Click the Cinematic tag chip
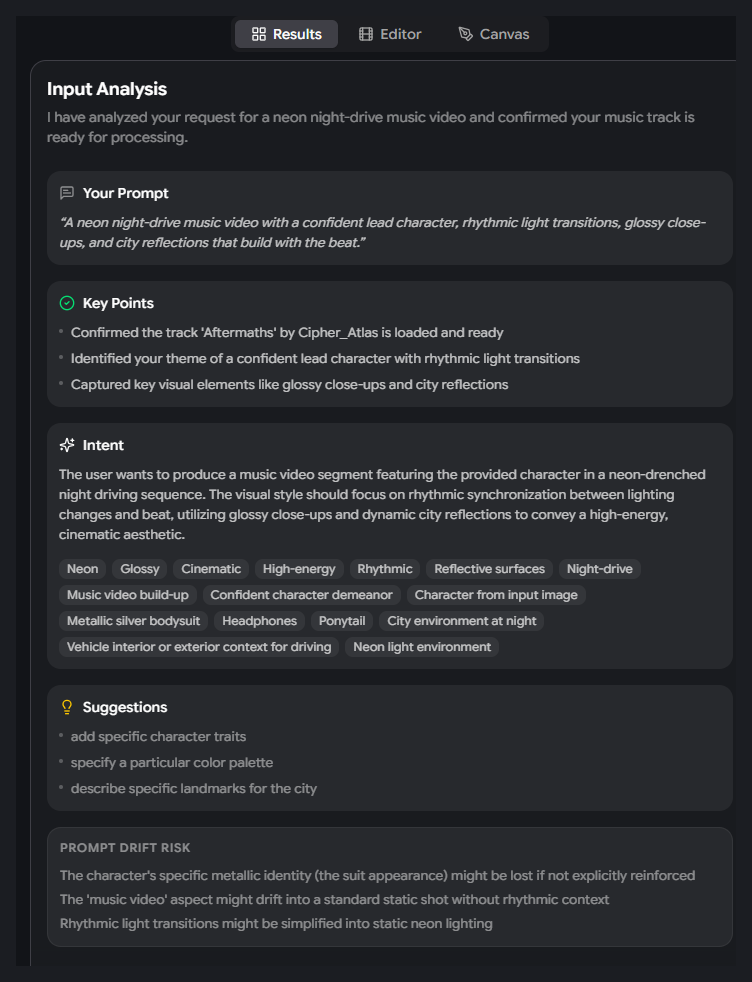752x982 pixels. click(x=211, y=569)
